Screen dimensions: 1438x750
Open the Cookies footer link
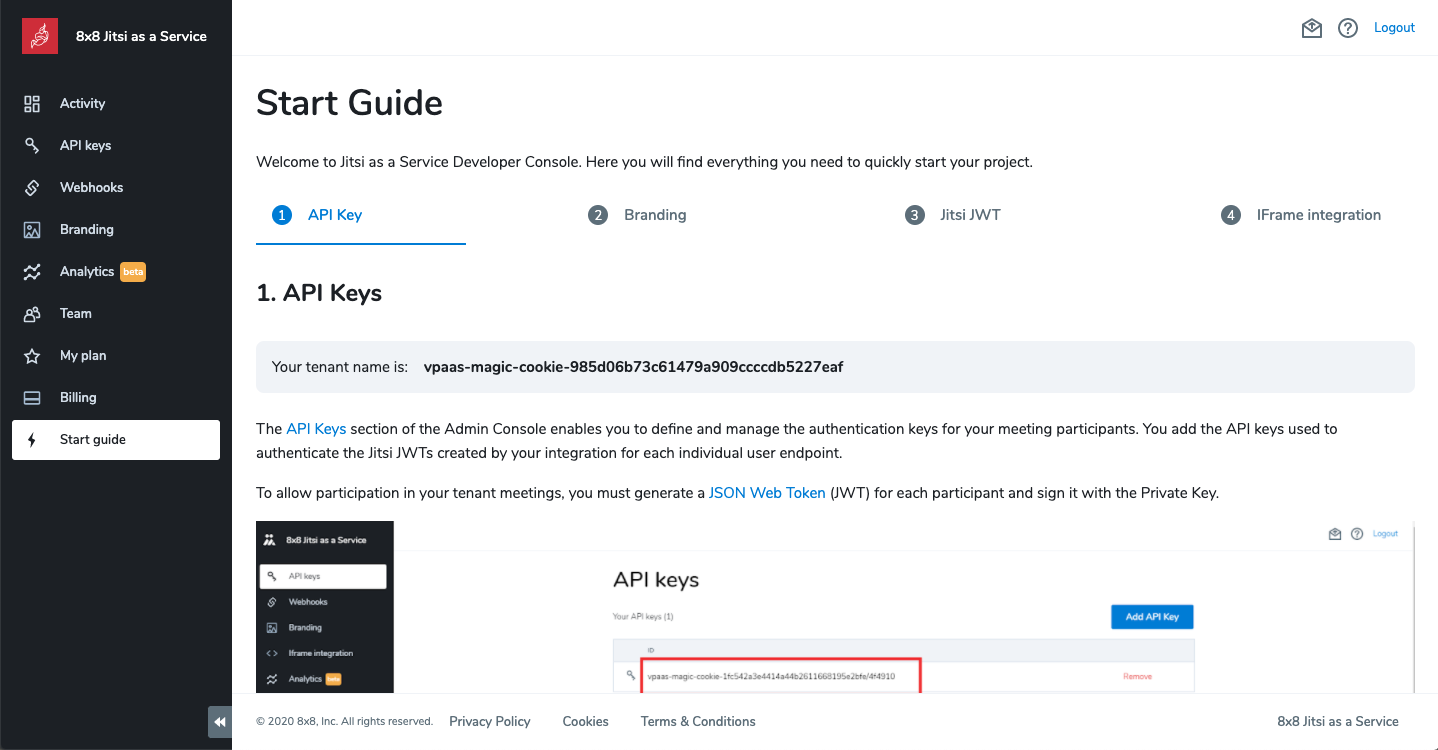pos(586,722)
